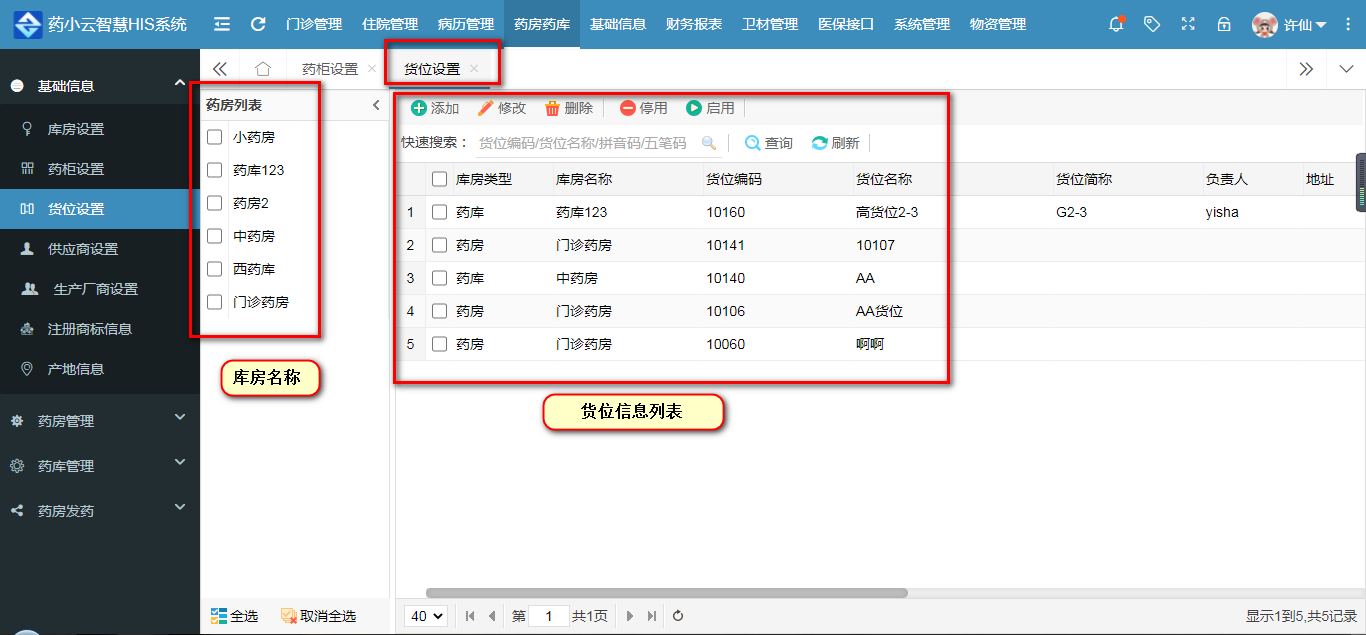The image size is (1366, 635).
Task: Check row 3 checkbox for AA
Action: (439, 278)
